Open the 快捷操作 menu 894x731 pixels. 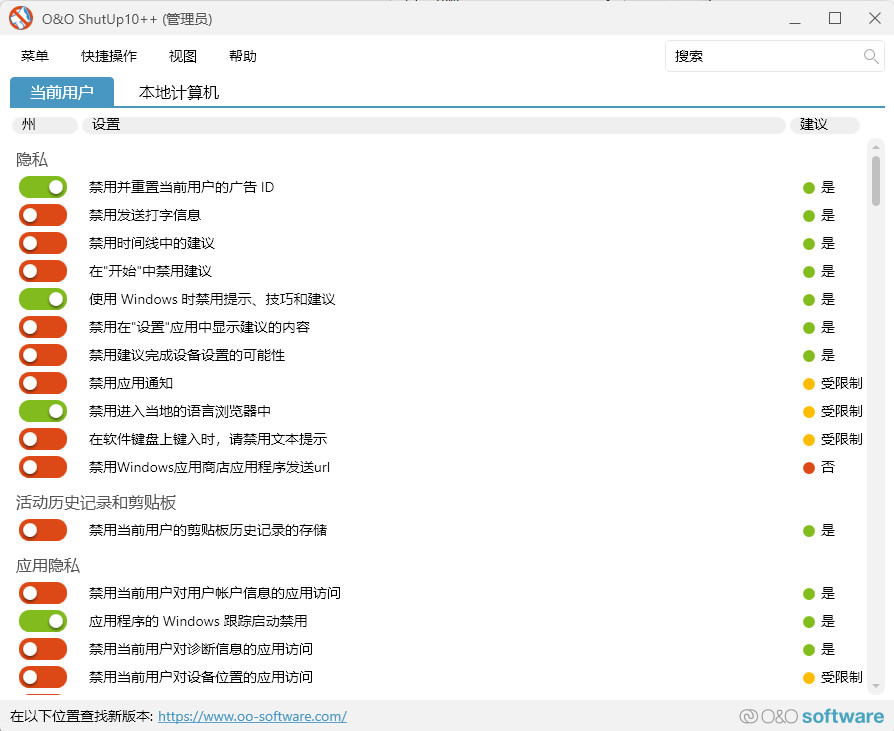[x=109, y=56]
